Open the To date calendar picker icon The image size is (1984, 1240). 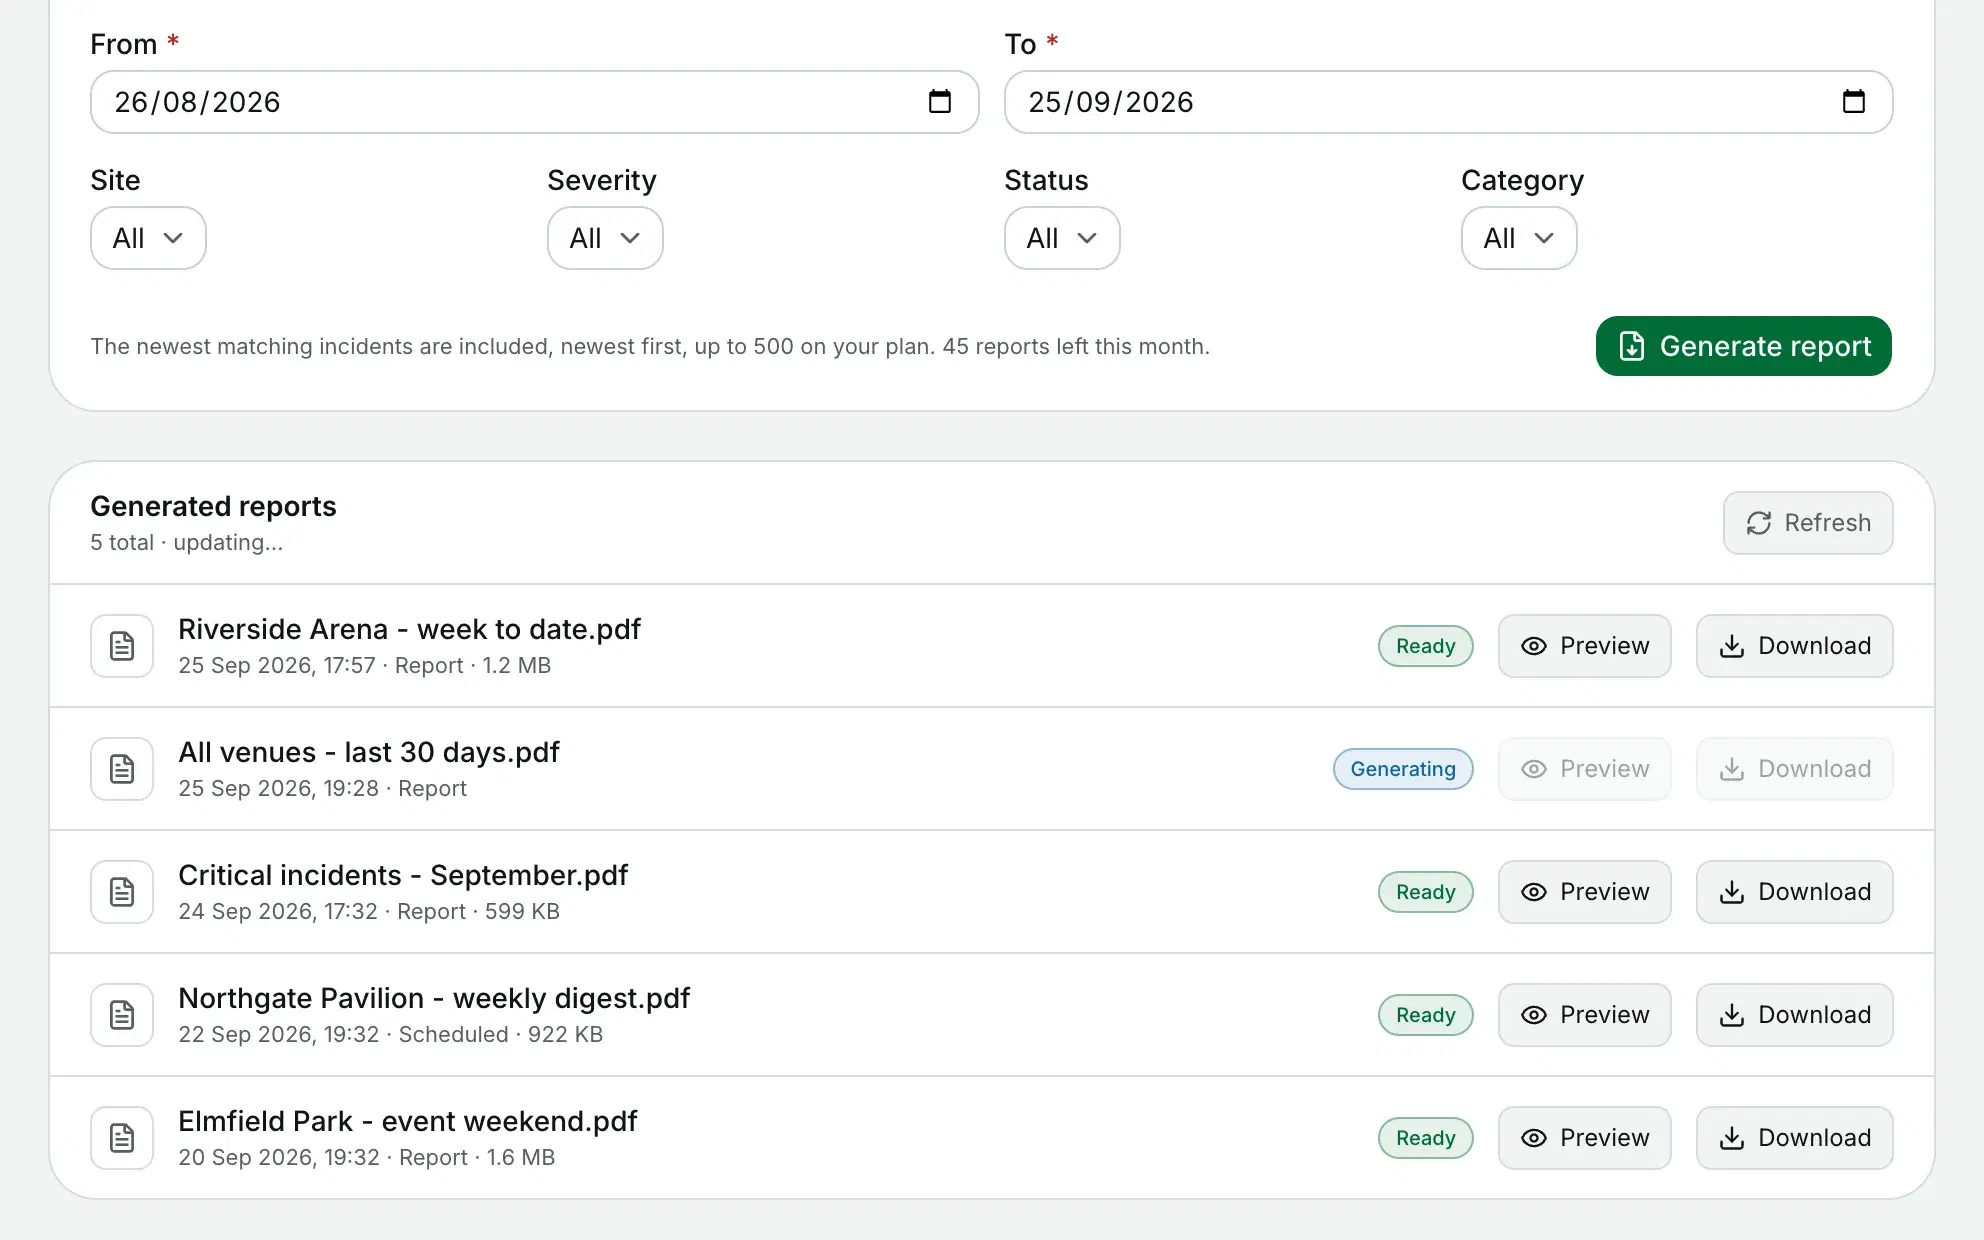1853,102
